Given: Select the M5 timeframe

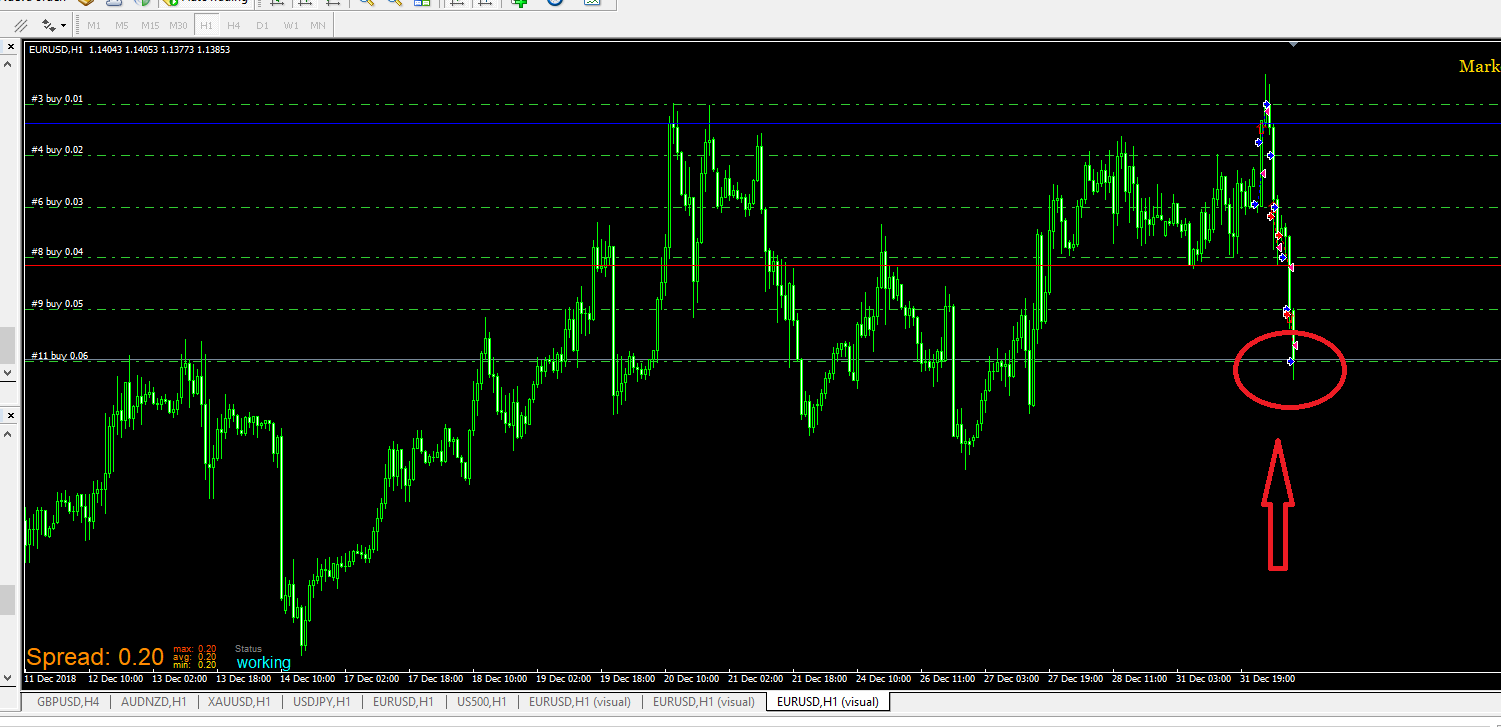Looking at the screenshot, I should click(121, 24).
